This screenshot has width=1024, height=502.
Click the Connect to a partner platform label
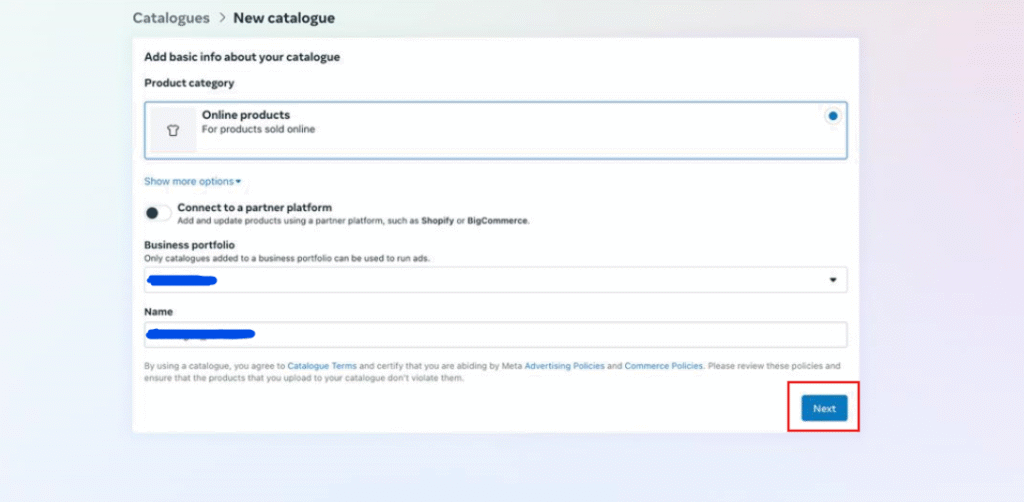point(254,207)
